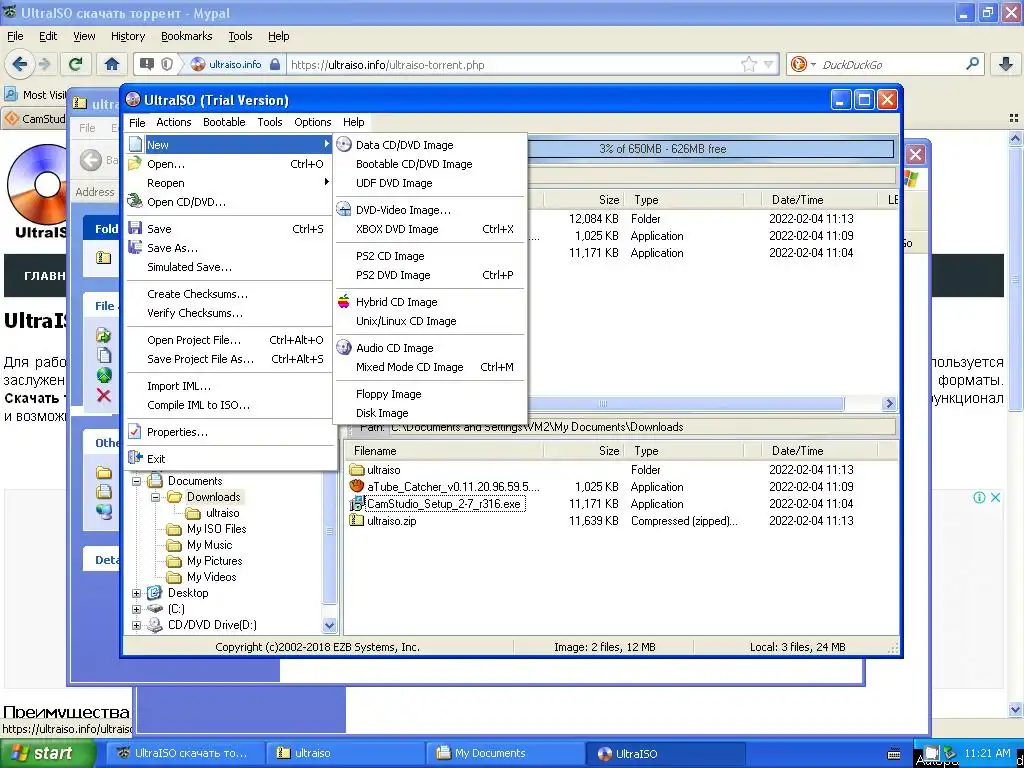This screenshot has height=768, width=1024.
Task: Click the Mypal back arrow icon
Action: pyautogui.click(x=20, y=64)
